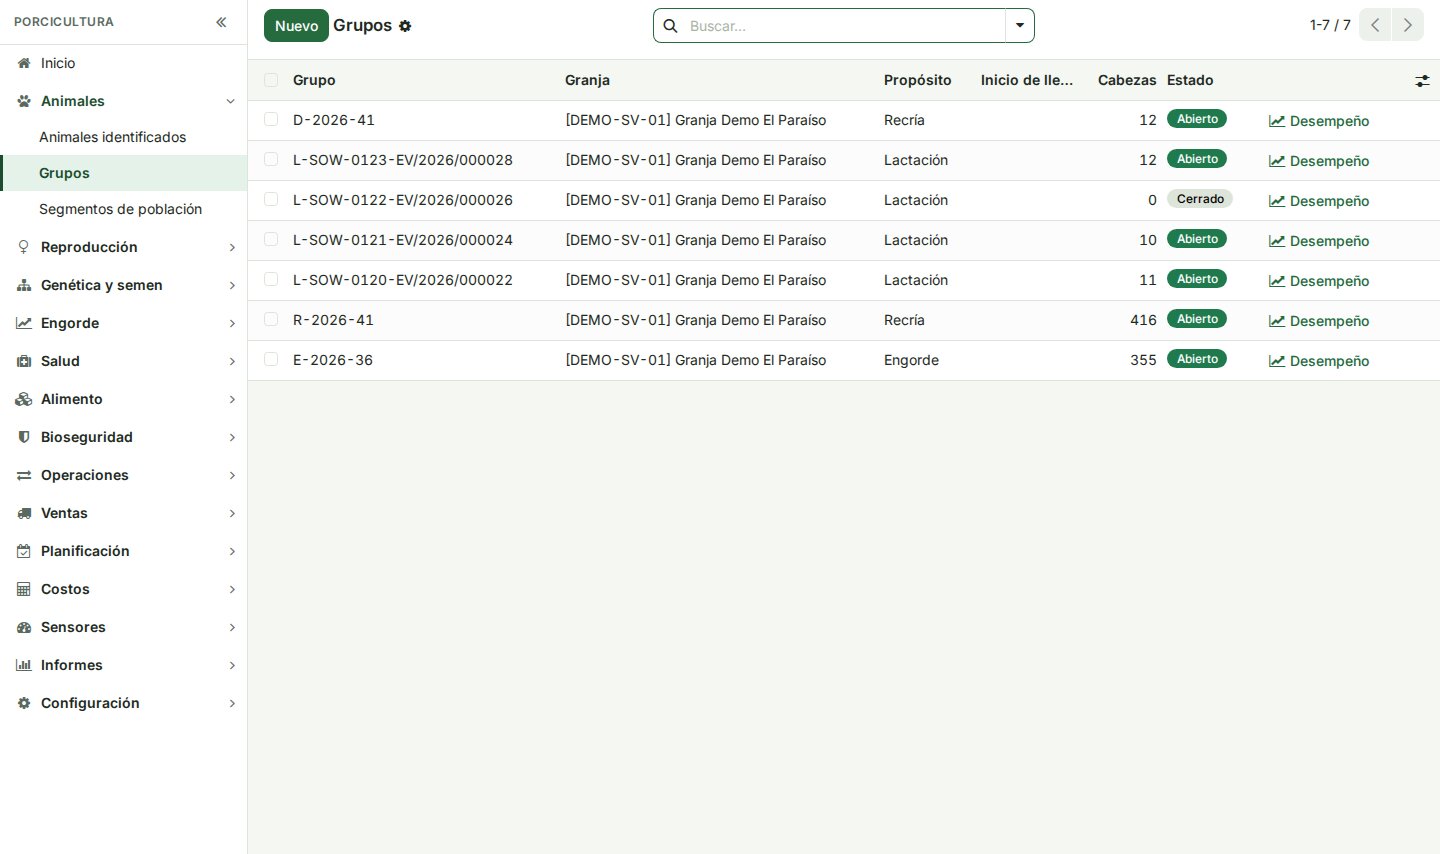The width and height of the screenshot is (1440, 854).
Task: Click the Operaciones exchange arrows icon
Action: click(24, 475)
